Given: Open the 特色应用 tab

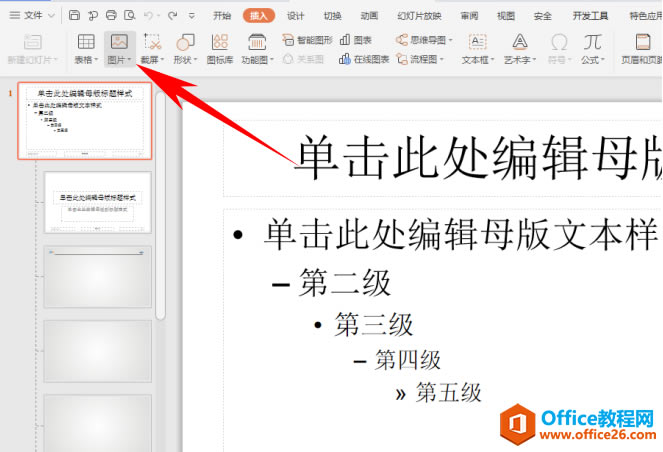Looking at the screenshot, I should coord(646,16).
